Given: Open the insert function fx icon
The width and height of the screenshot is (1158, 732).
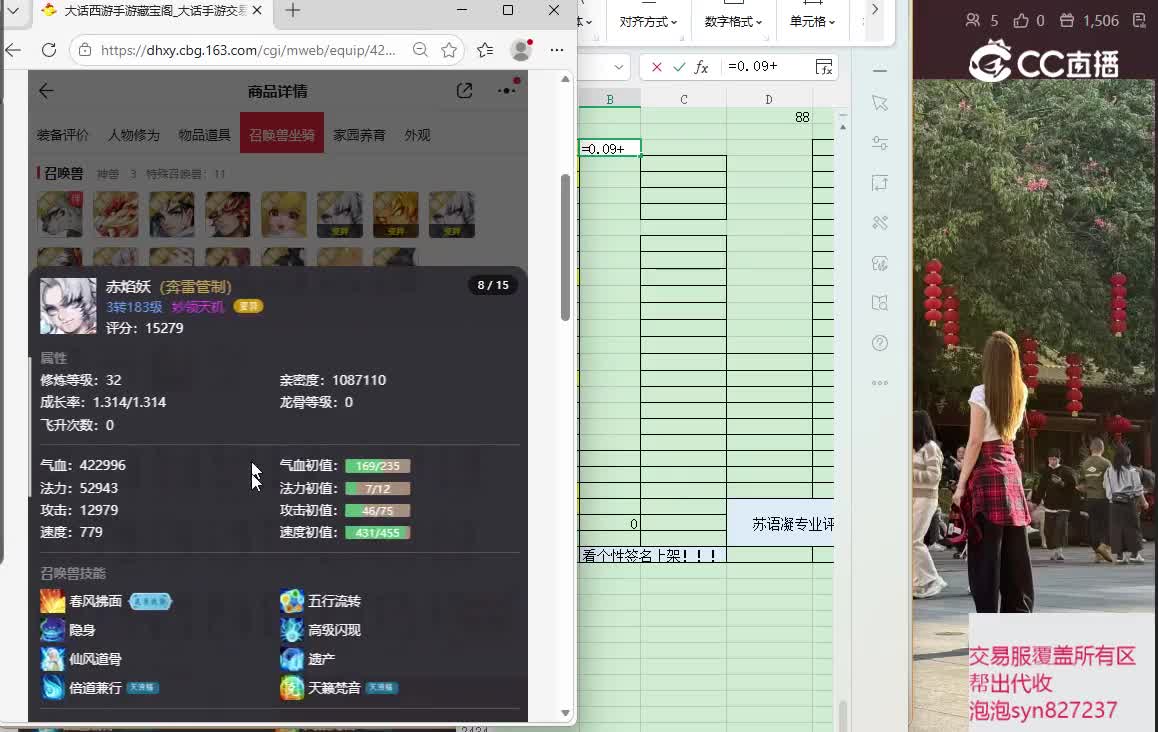Looking at the screenshot, I should coord(702,67).
